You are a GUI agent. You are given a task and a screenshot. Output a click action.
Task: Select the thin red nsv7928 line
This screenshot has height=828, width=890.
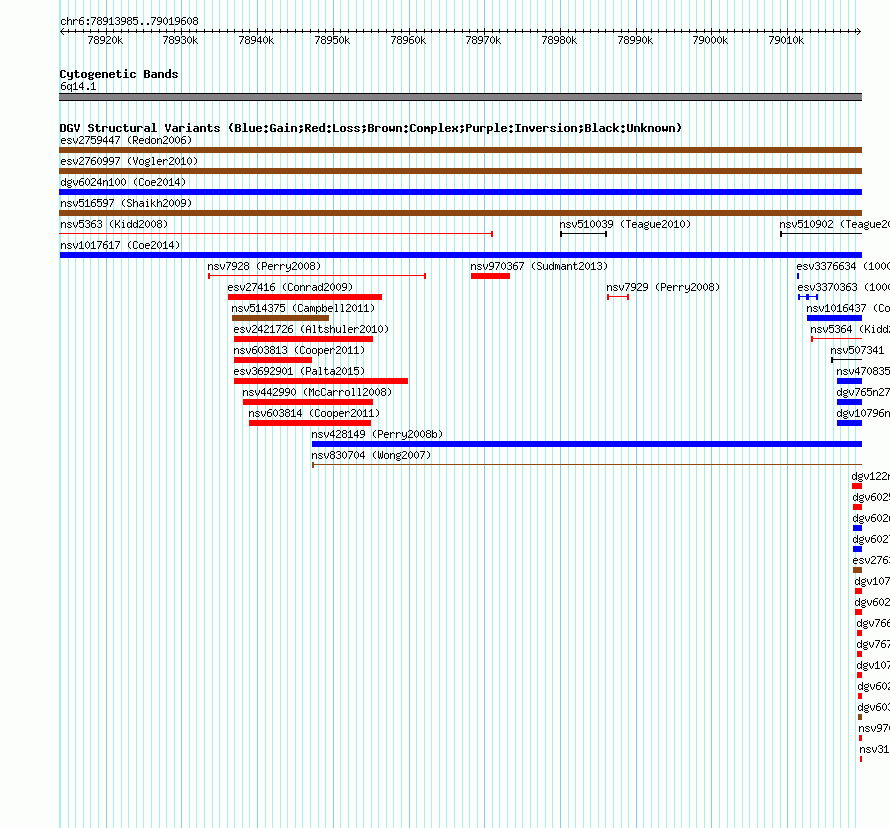tap(317, 276)
